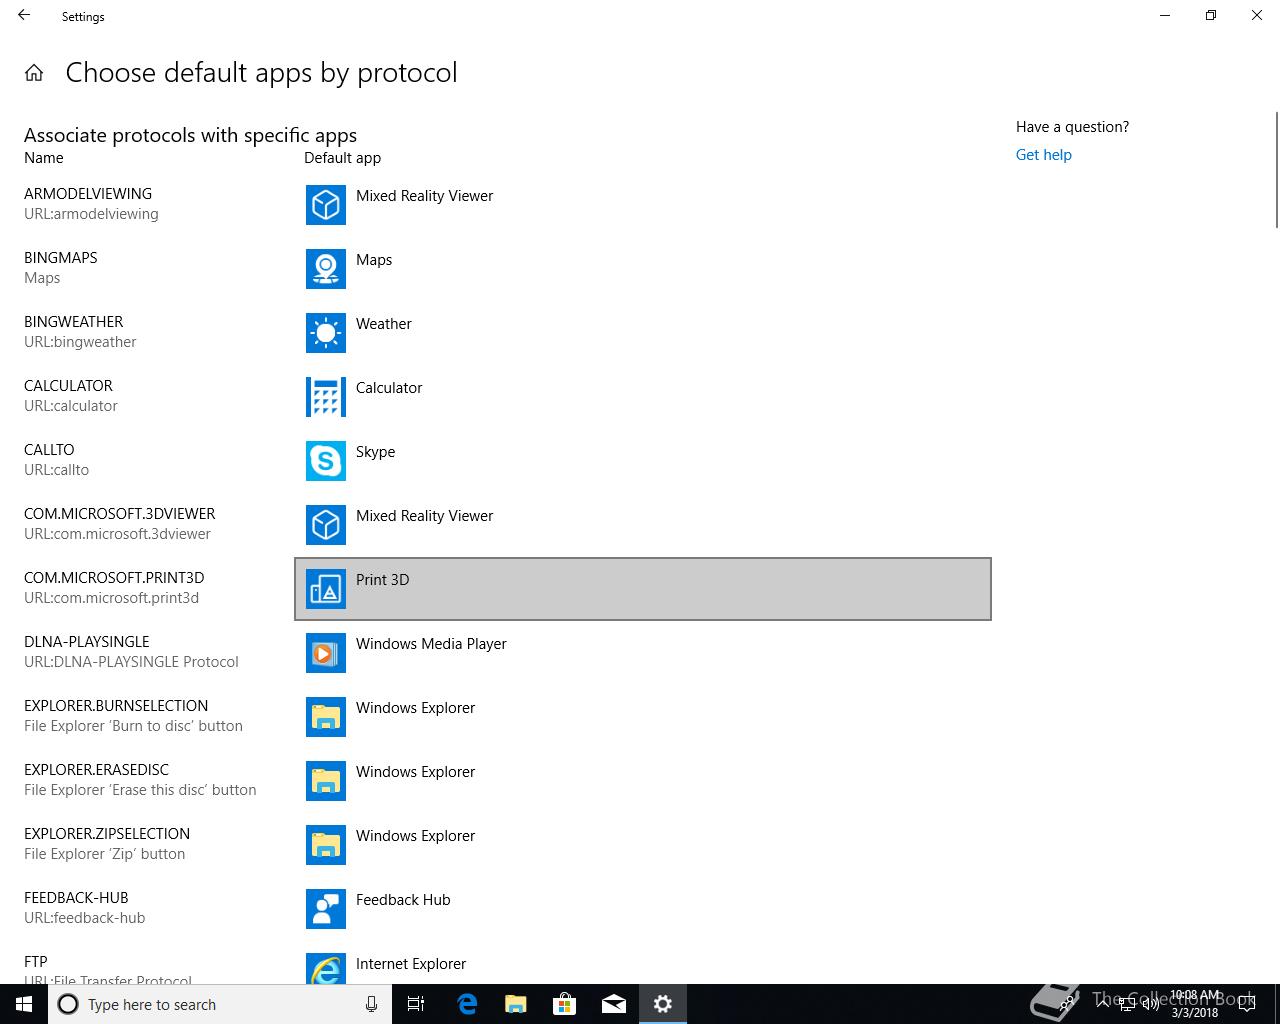Choose default app labeled Maps
Viewport: 1280px width, 1024px height.
click(x=643, y=269)
